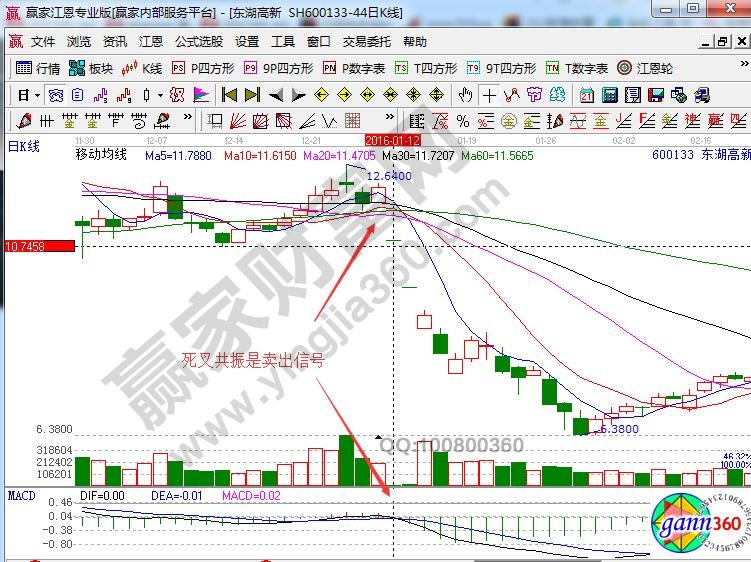The width and height of the screenshot is (751, 562).
Task: Open the 9T四方形 tool
Action: click(501, 69)
